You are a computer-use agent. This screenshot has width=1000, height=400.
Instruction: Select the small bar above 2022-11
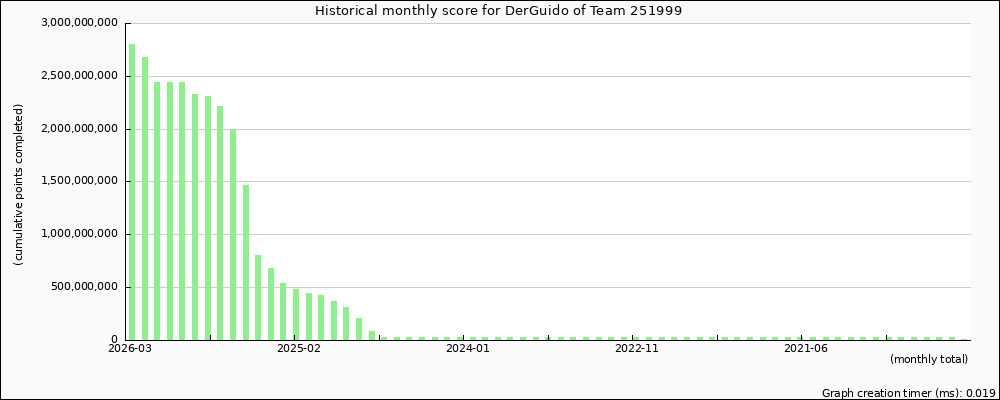(x=636, y=338)
